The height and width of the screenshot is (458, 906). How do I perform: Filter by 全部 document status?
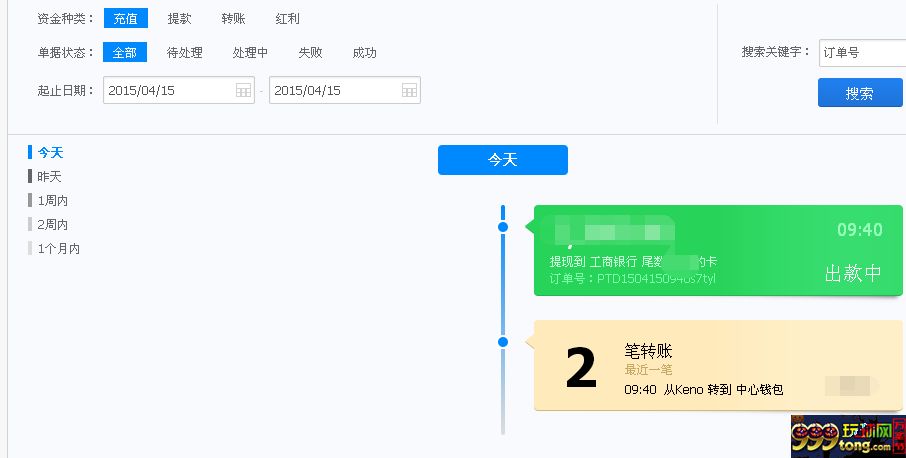(125, 53)
